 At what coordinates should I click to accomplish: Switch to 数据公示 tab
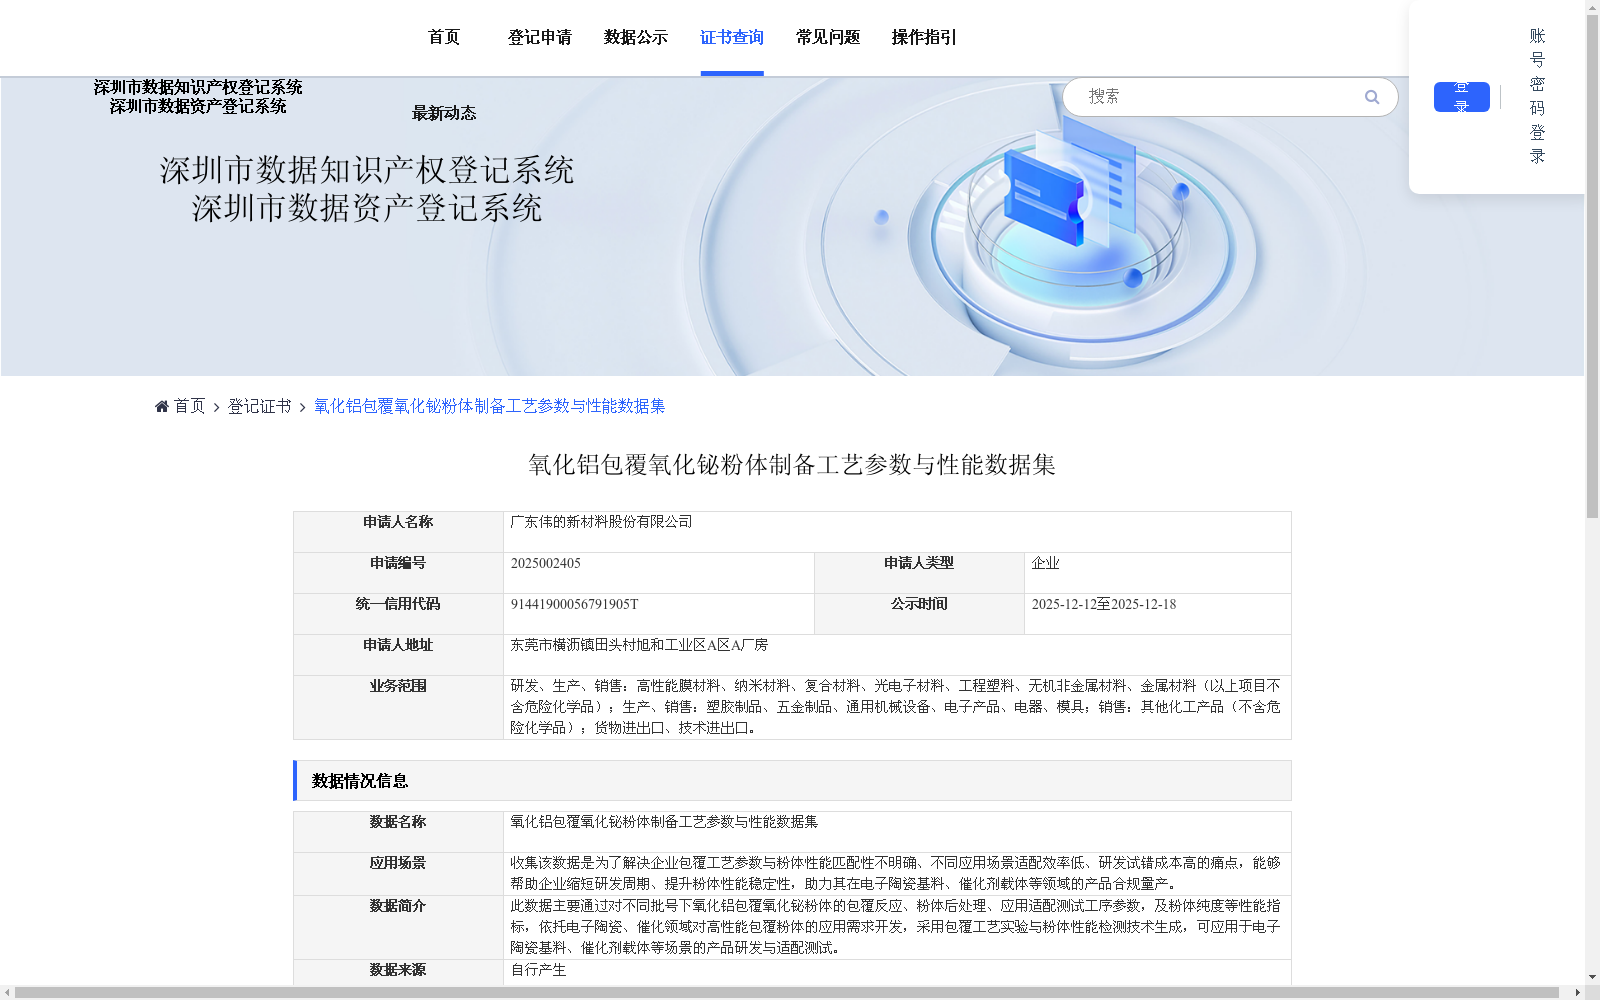click(636, 37)
